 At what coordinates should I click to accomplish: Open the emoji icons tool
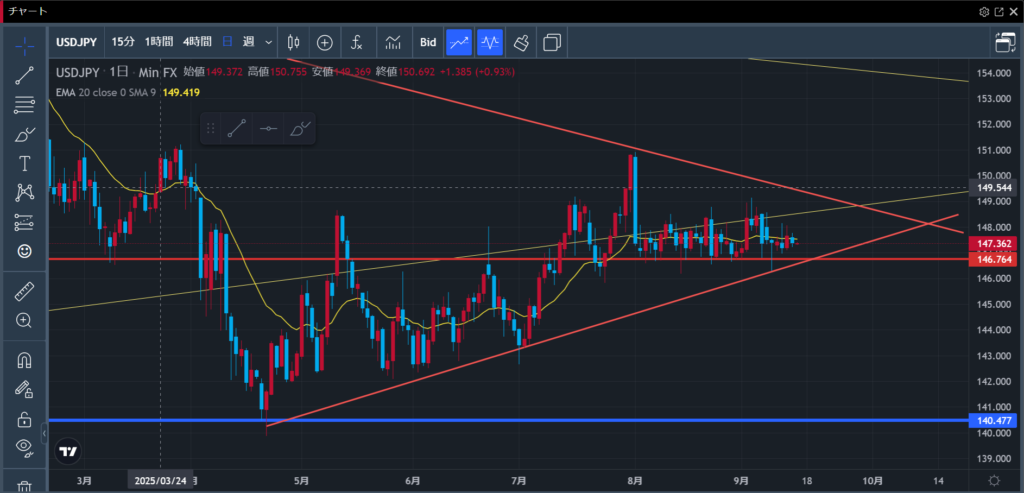(24, 251)
